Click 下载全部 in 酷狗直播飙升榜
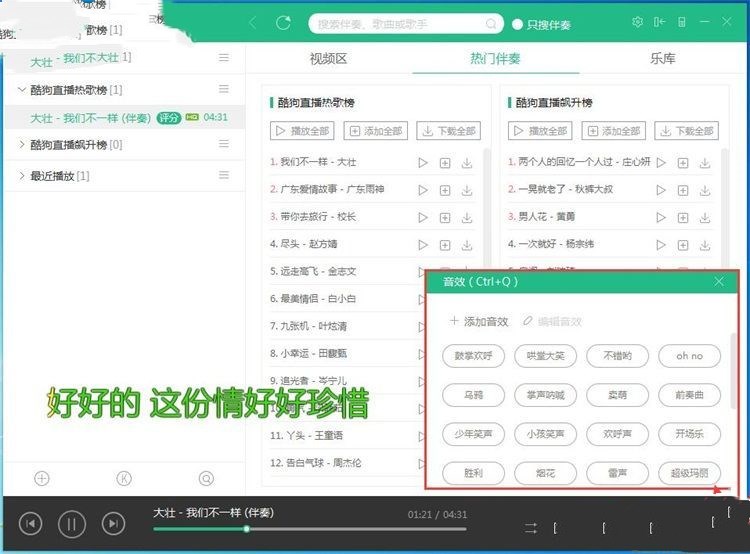 click(686, 131)
